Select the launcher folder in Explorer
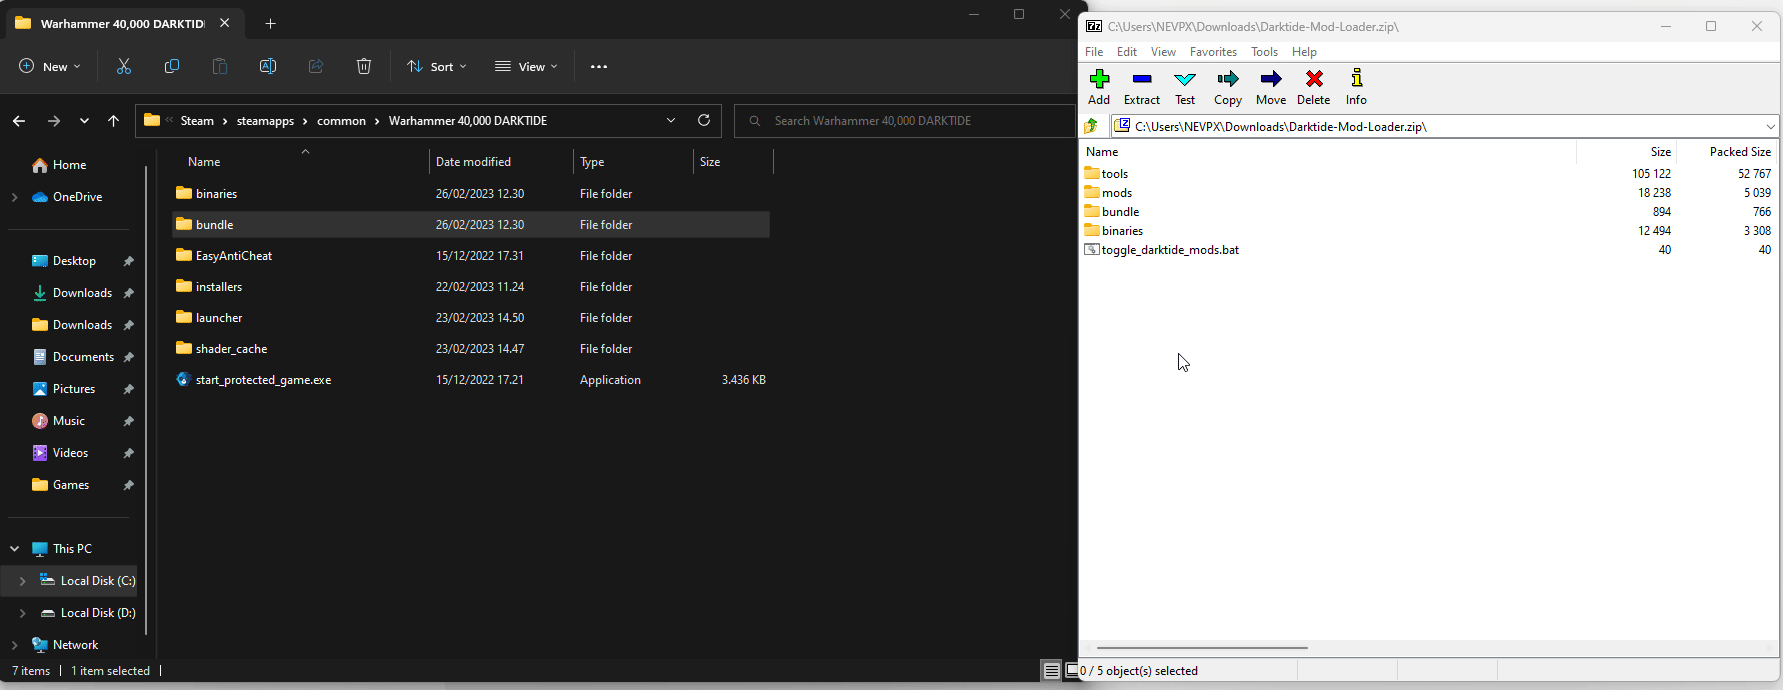 tap(471, 317)
